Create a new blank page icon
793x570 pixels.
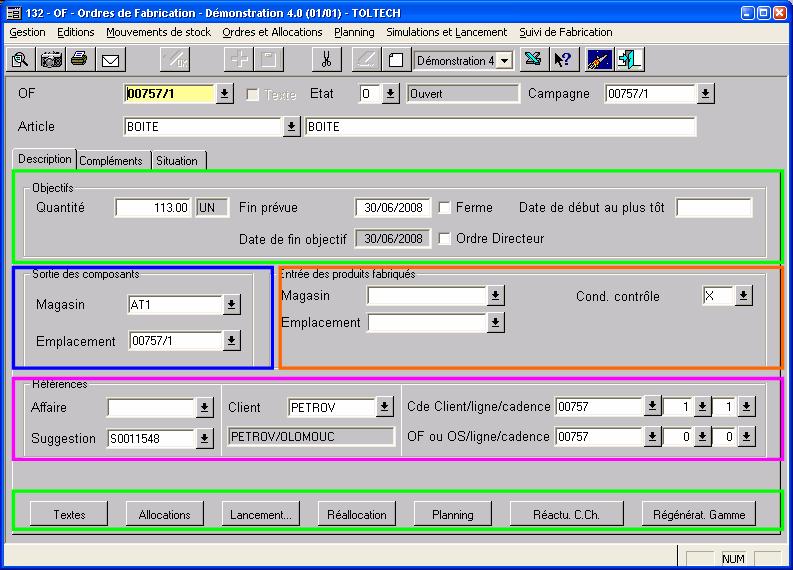396,60
